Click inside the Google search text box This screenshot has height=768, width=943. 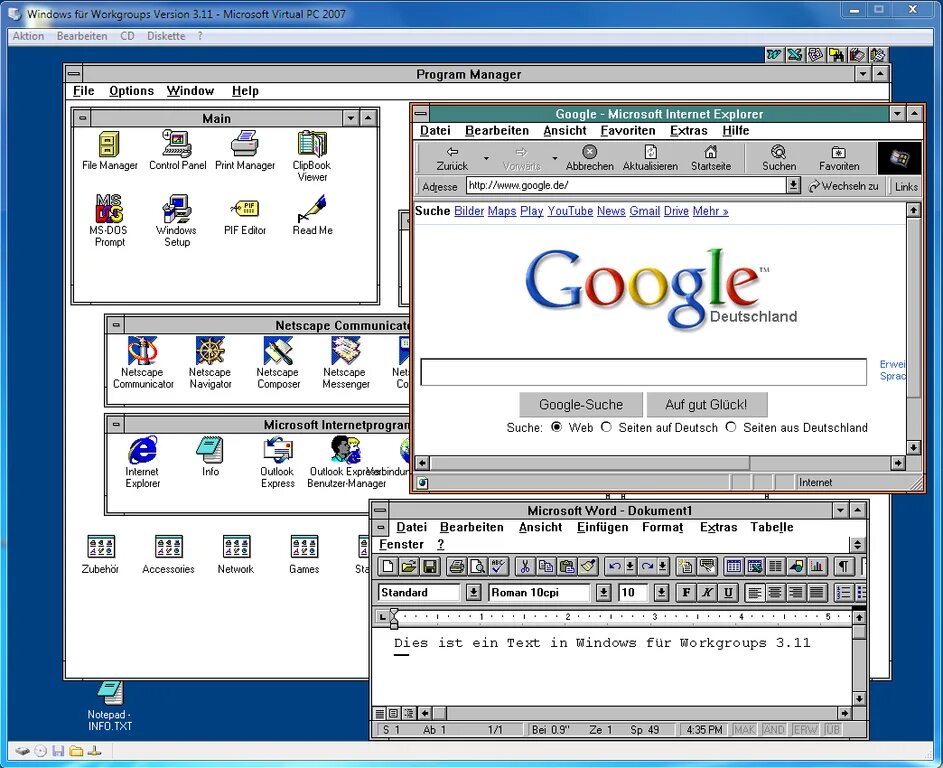point(644,372)
